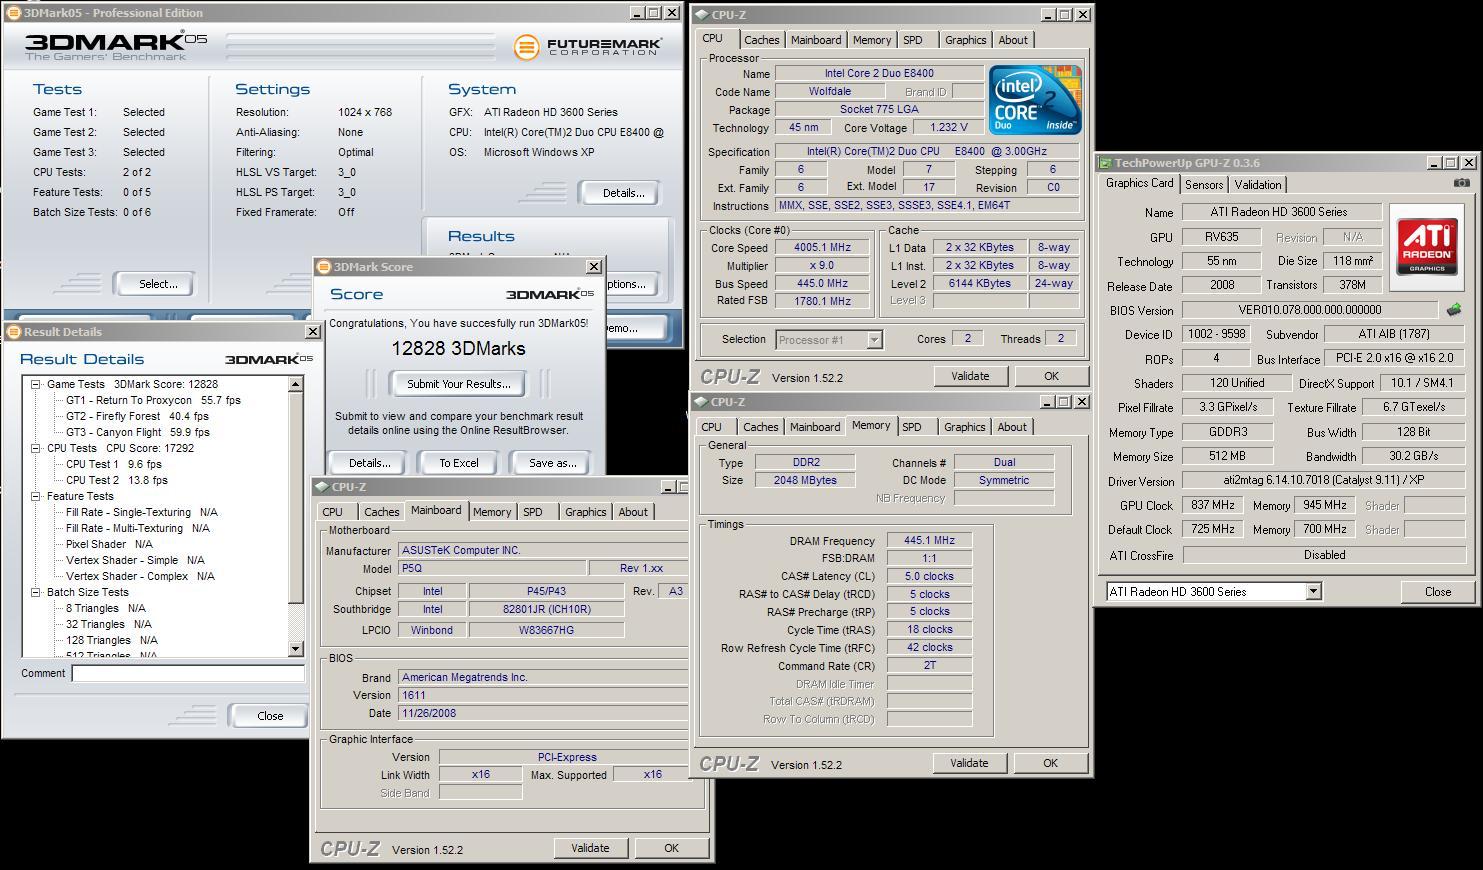Select GT2 - Firefly Forest result
This screenshot has width=1483, height=870.
pos(137,416)
